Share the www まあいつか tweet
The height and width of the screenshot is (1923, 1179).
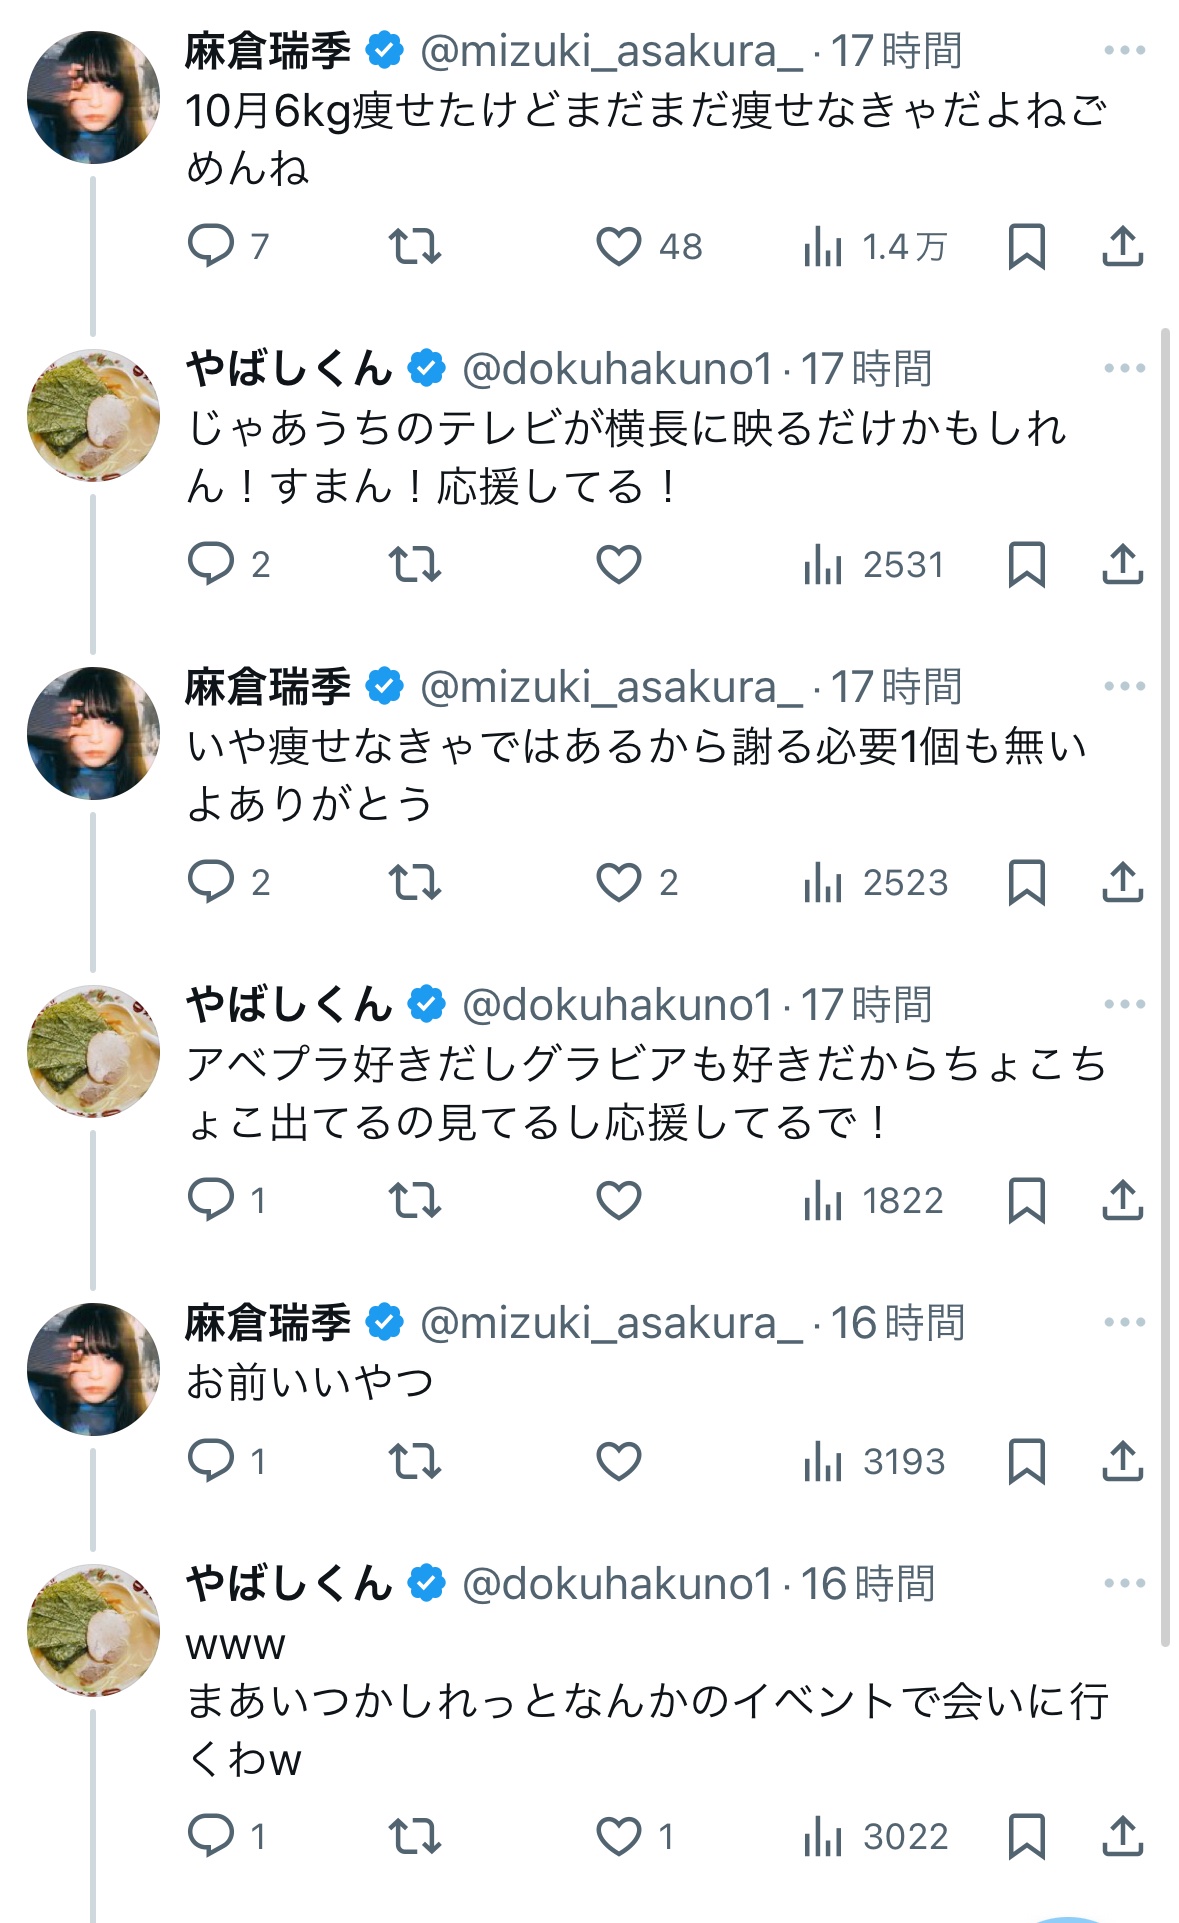pos(1122,1836)
